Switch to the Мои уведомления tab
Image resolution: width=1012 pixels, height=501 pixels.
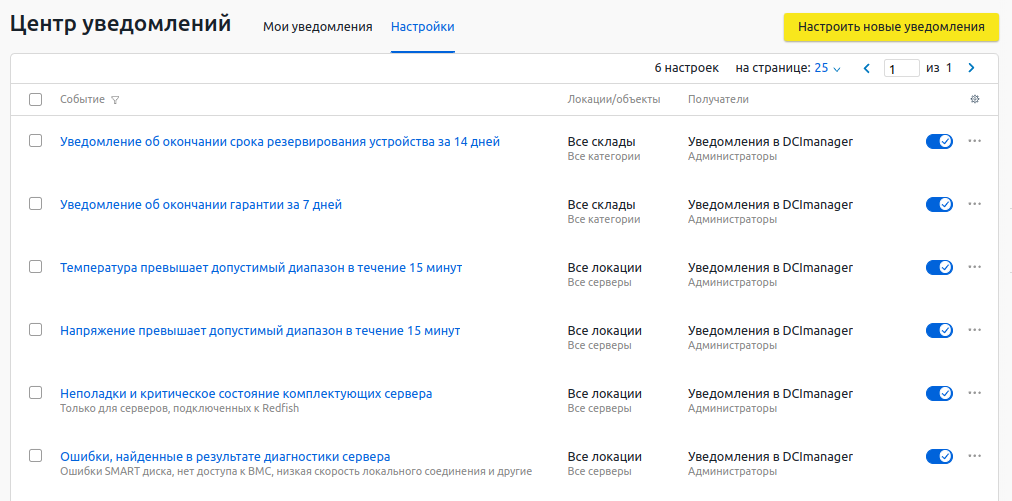pyautogui.click(x=317, y=27)
